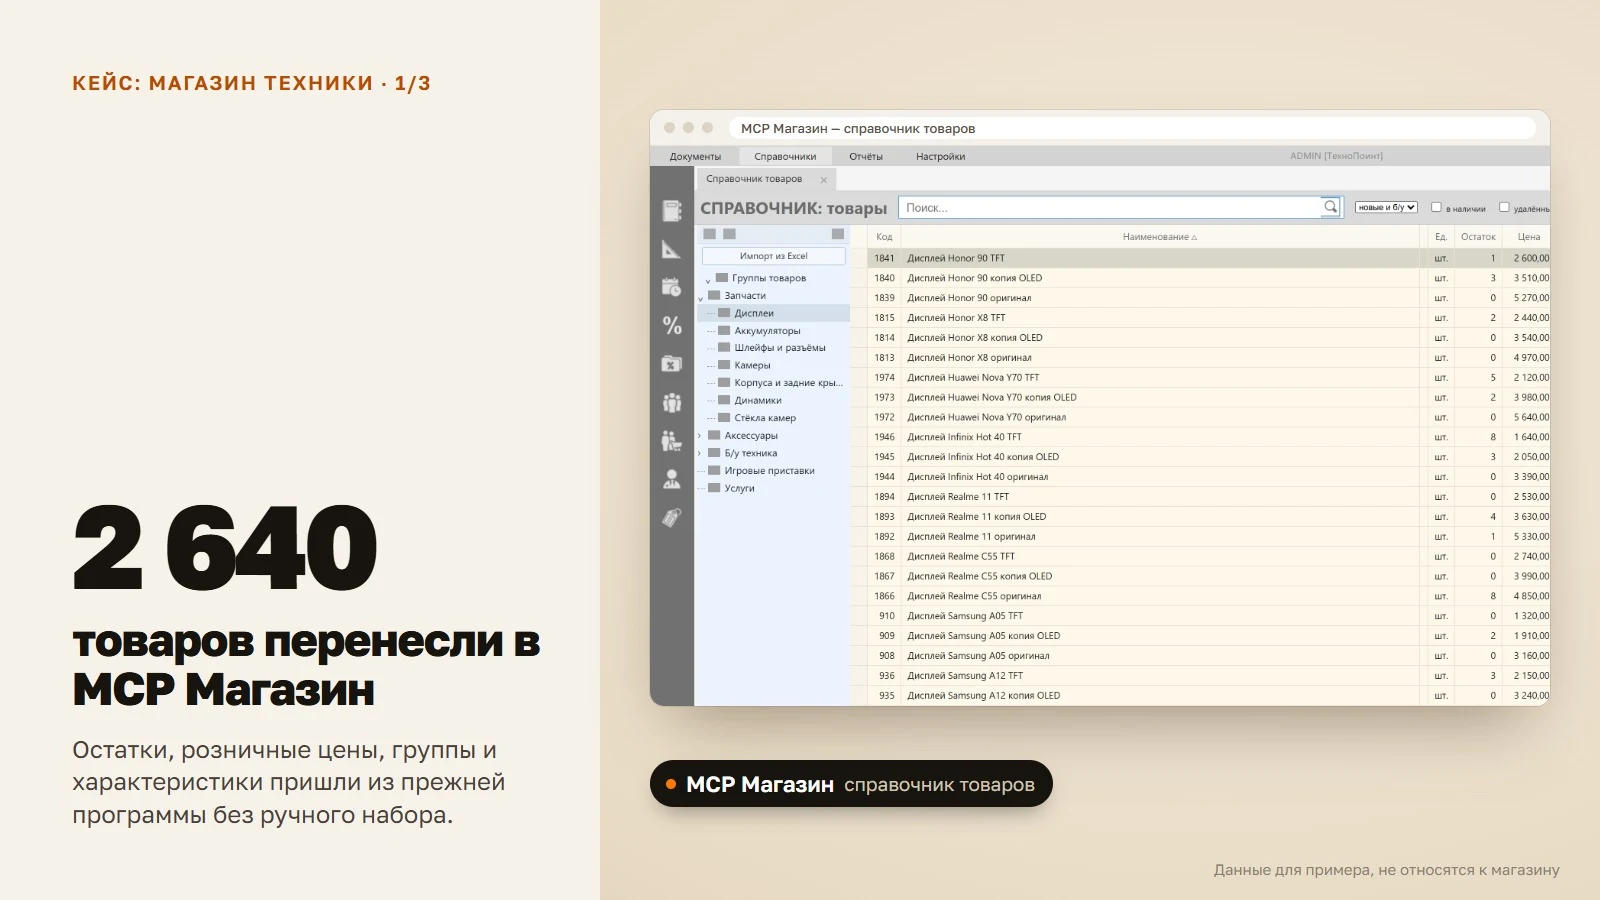Sort by the Наименование column header
Viewport: 1600px width, 900px height.
[x=1159, y=237]
